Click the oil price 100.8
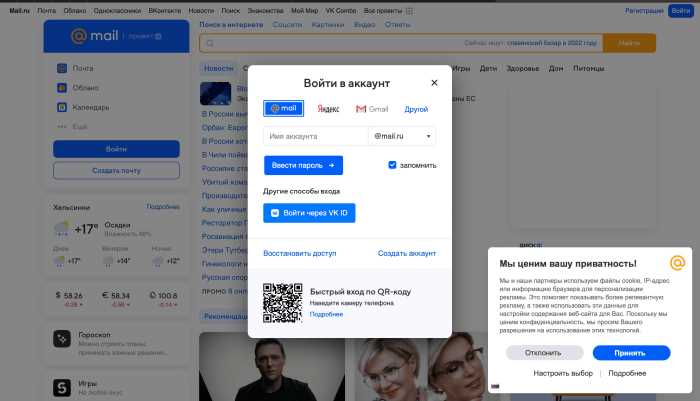Viewport: 700px width, 401px height. click(163, 296)
